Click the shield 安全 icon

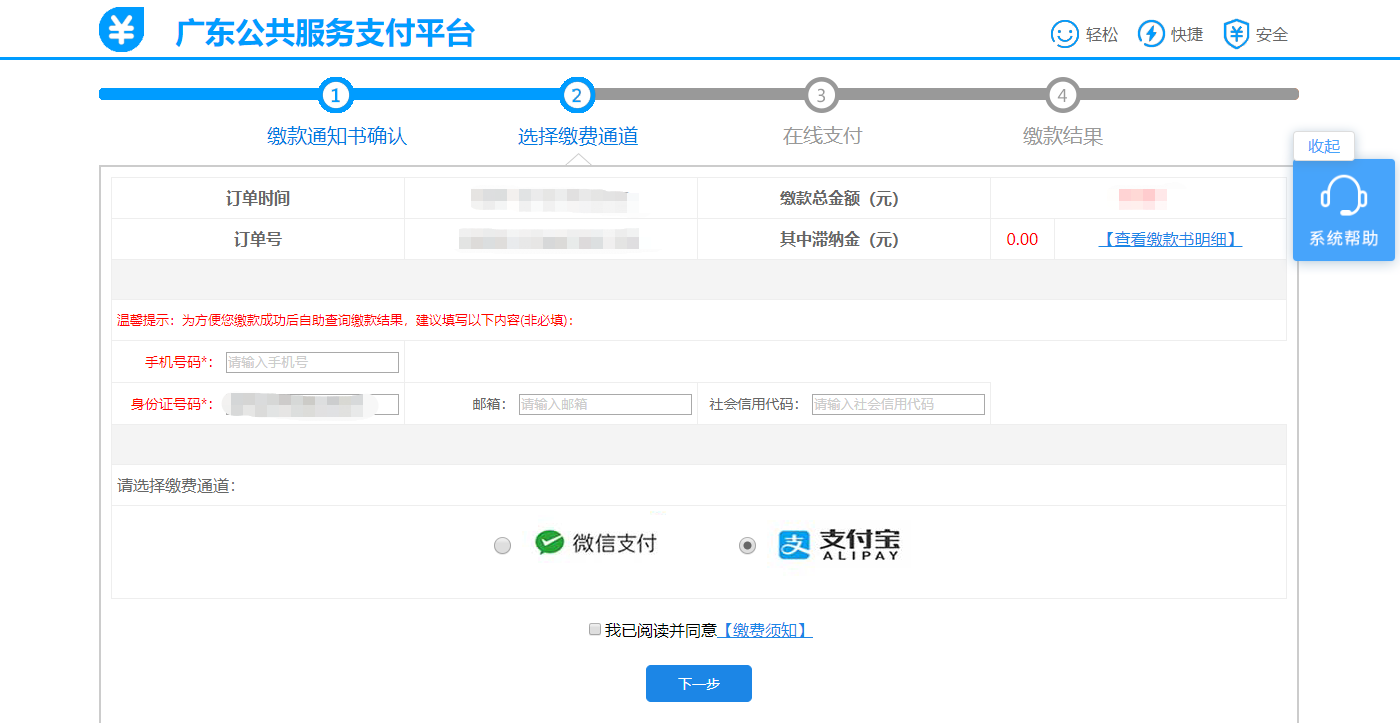[1237, 34]
